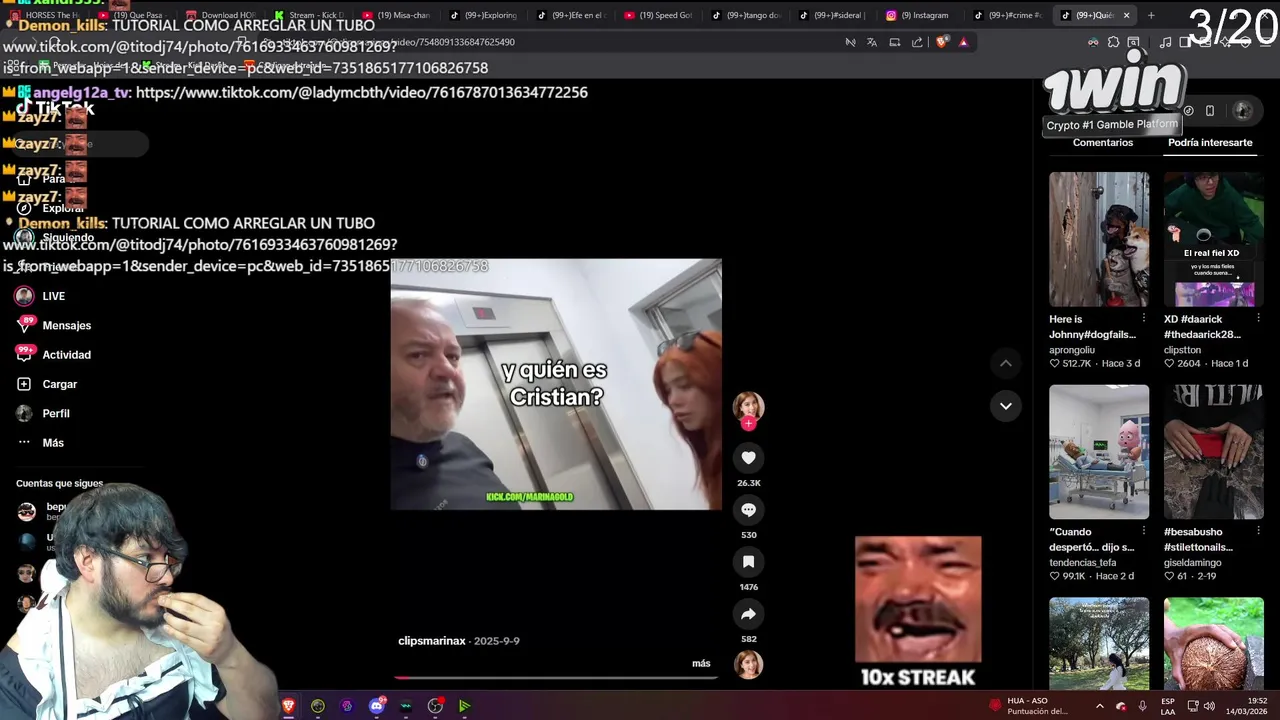Screen dimensions: 1280x720
Task: Open options dots for #besabusho video
Action: [x=1258, y=532]
